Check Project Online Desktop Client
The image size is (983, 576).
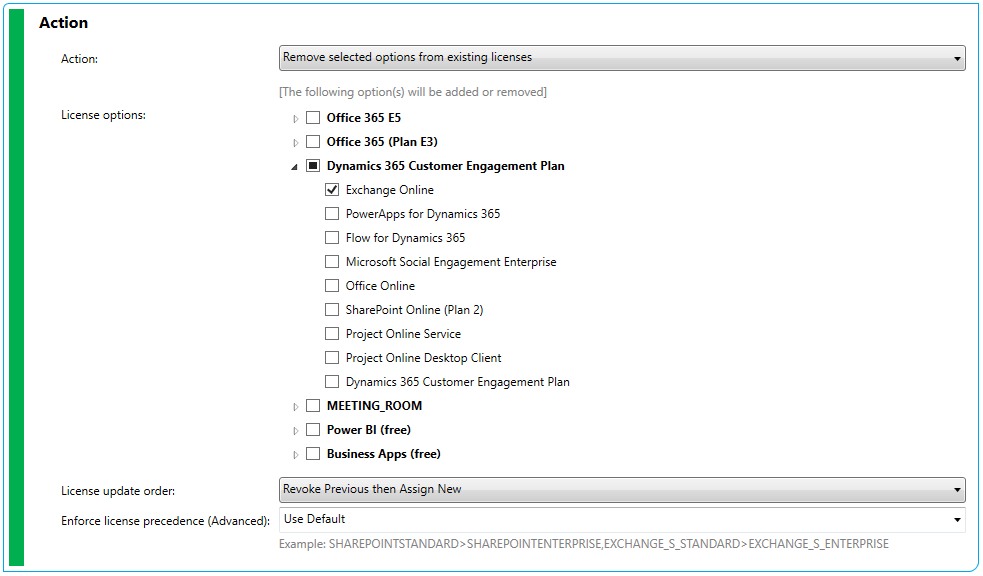click(x=332, y=357)
